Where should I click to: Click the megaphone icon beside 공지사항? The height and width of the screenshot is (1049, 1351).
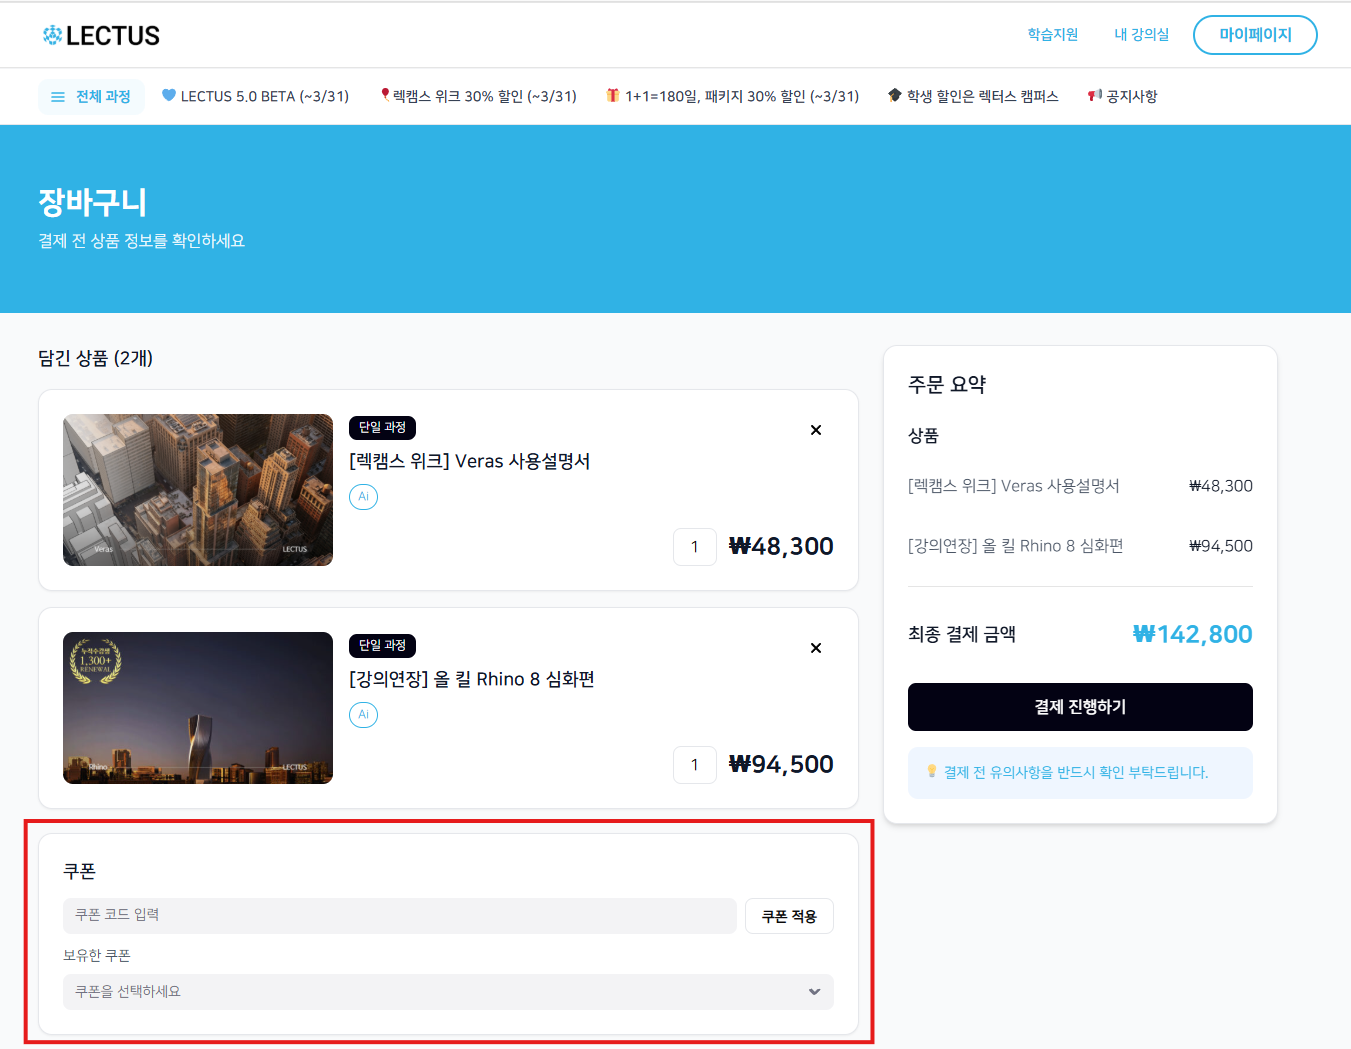click(1095, 96)
